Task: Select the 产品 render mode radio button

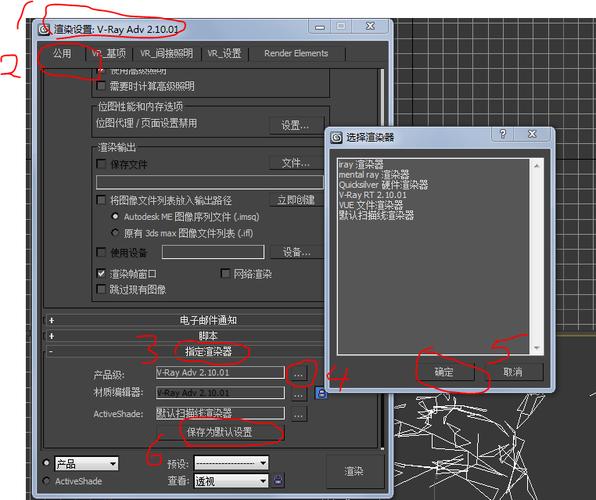Action: point(46,463)
